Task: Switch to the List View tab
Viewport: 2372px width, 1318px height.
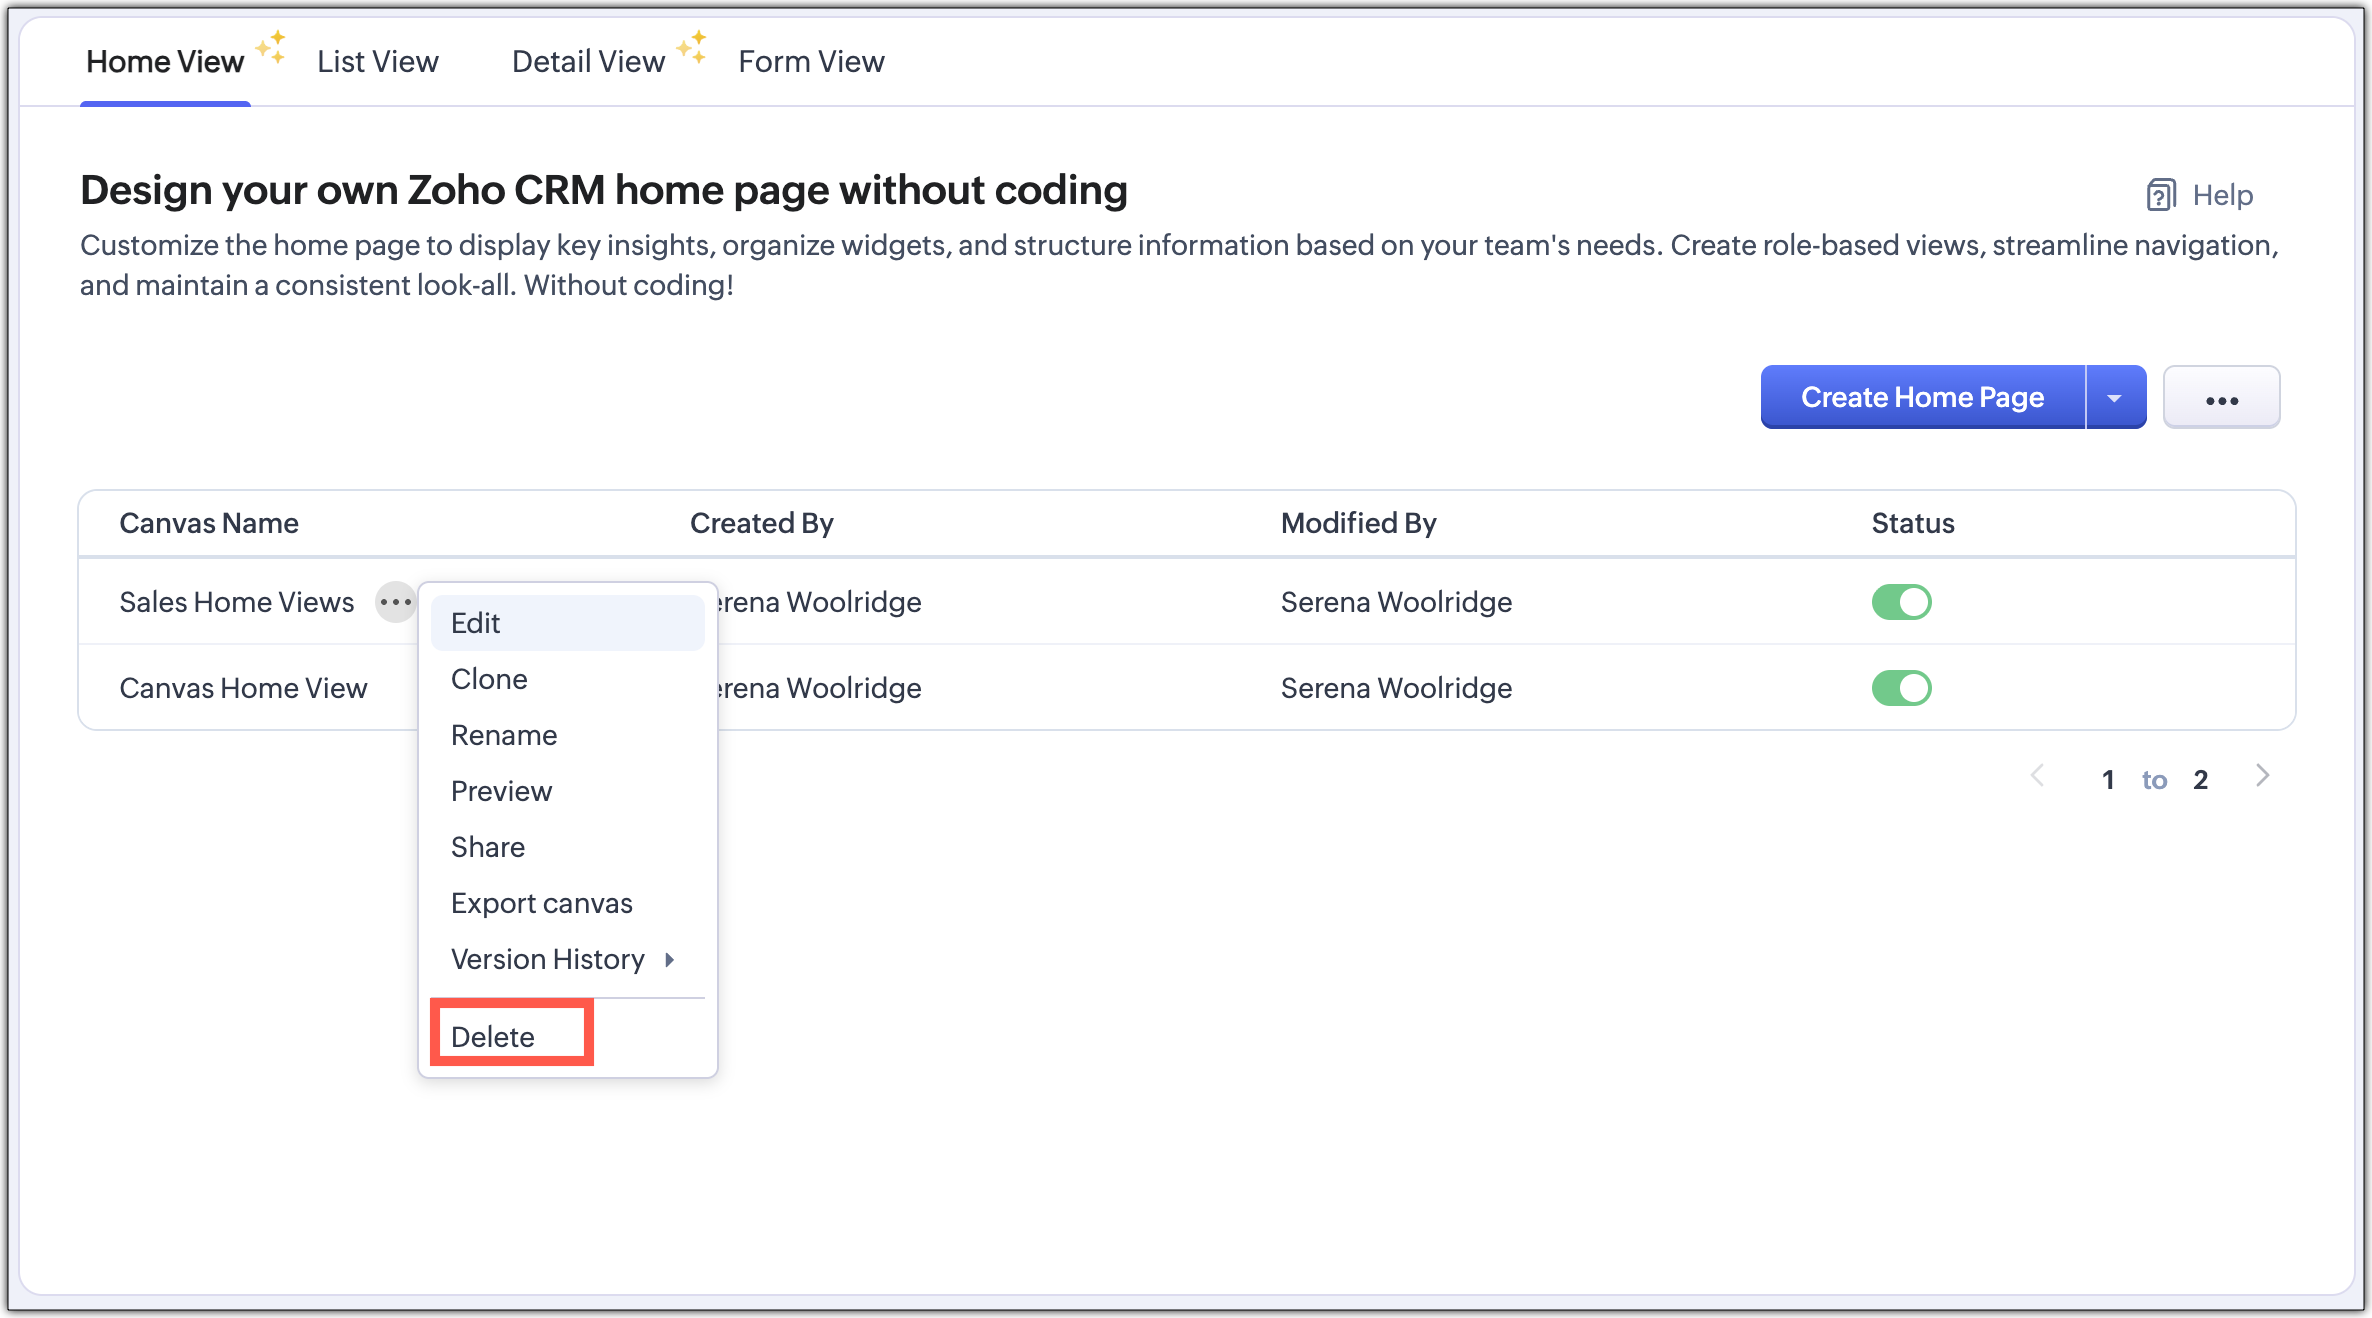Action: pyautogui.click(x=377, y=62)
